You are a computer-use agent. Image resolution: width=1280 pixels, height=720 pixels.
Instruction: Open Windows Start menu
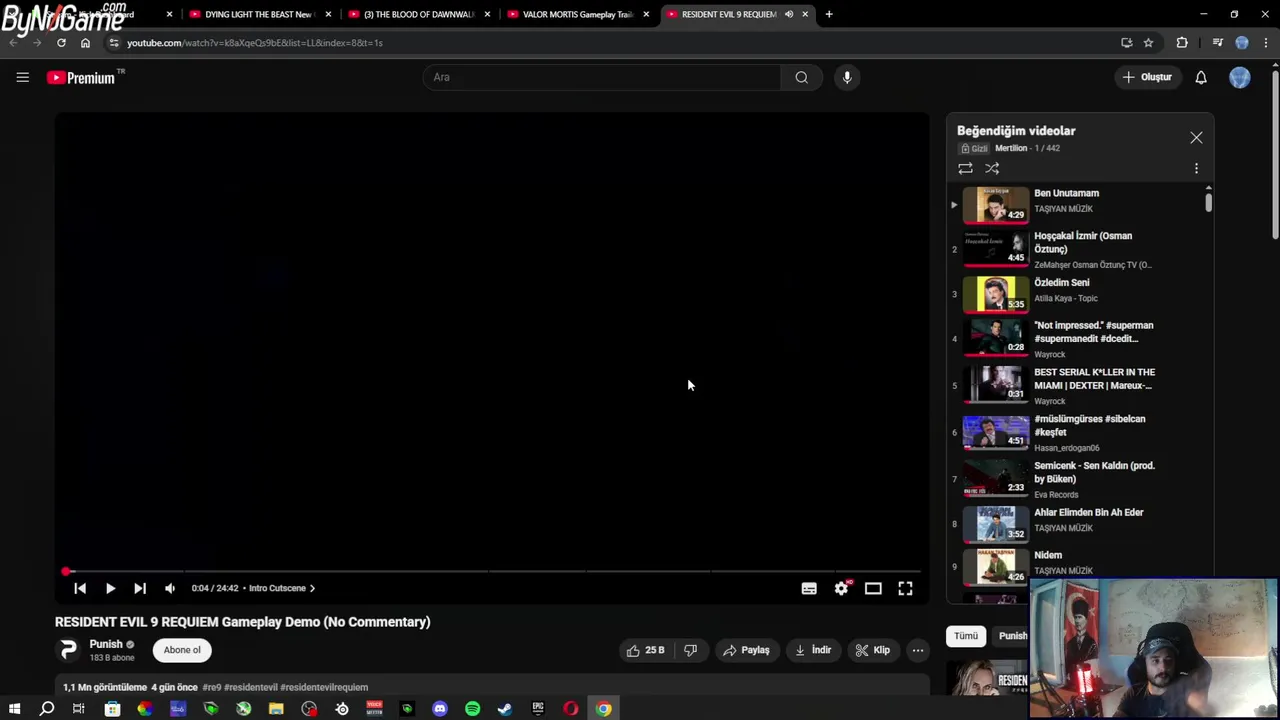click(x=14, y=709)
